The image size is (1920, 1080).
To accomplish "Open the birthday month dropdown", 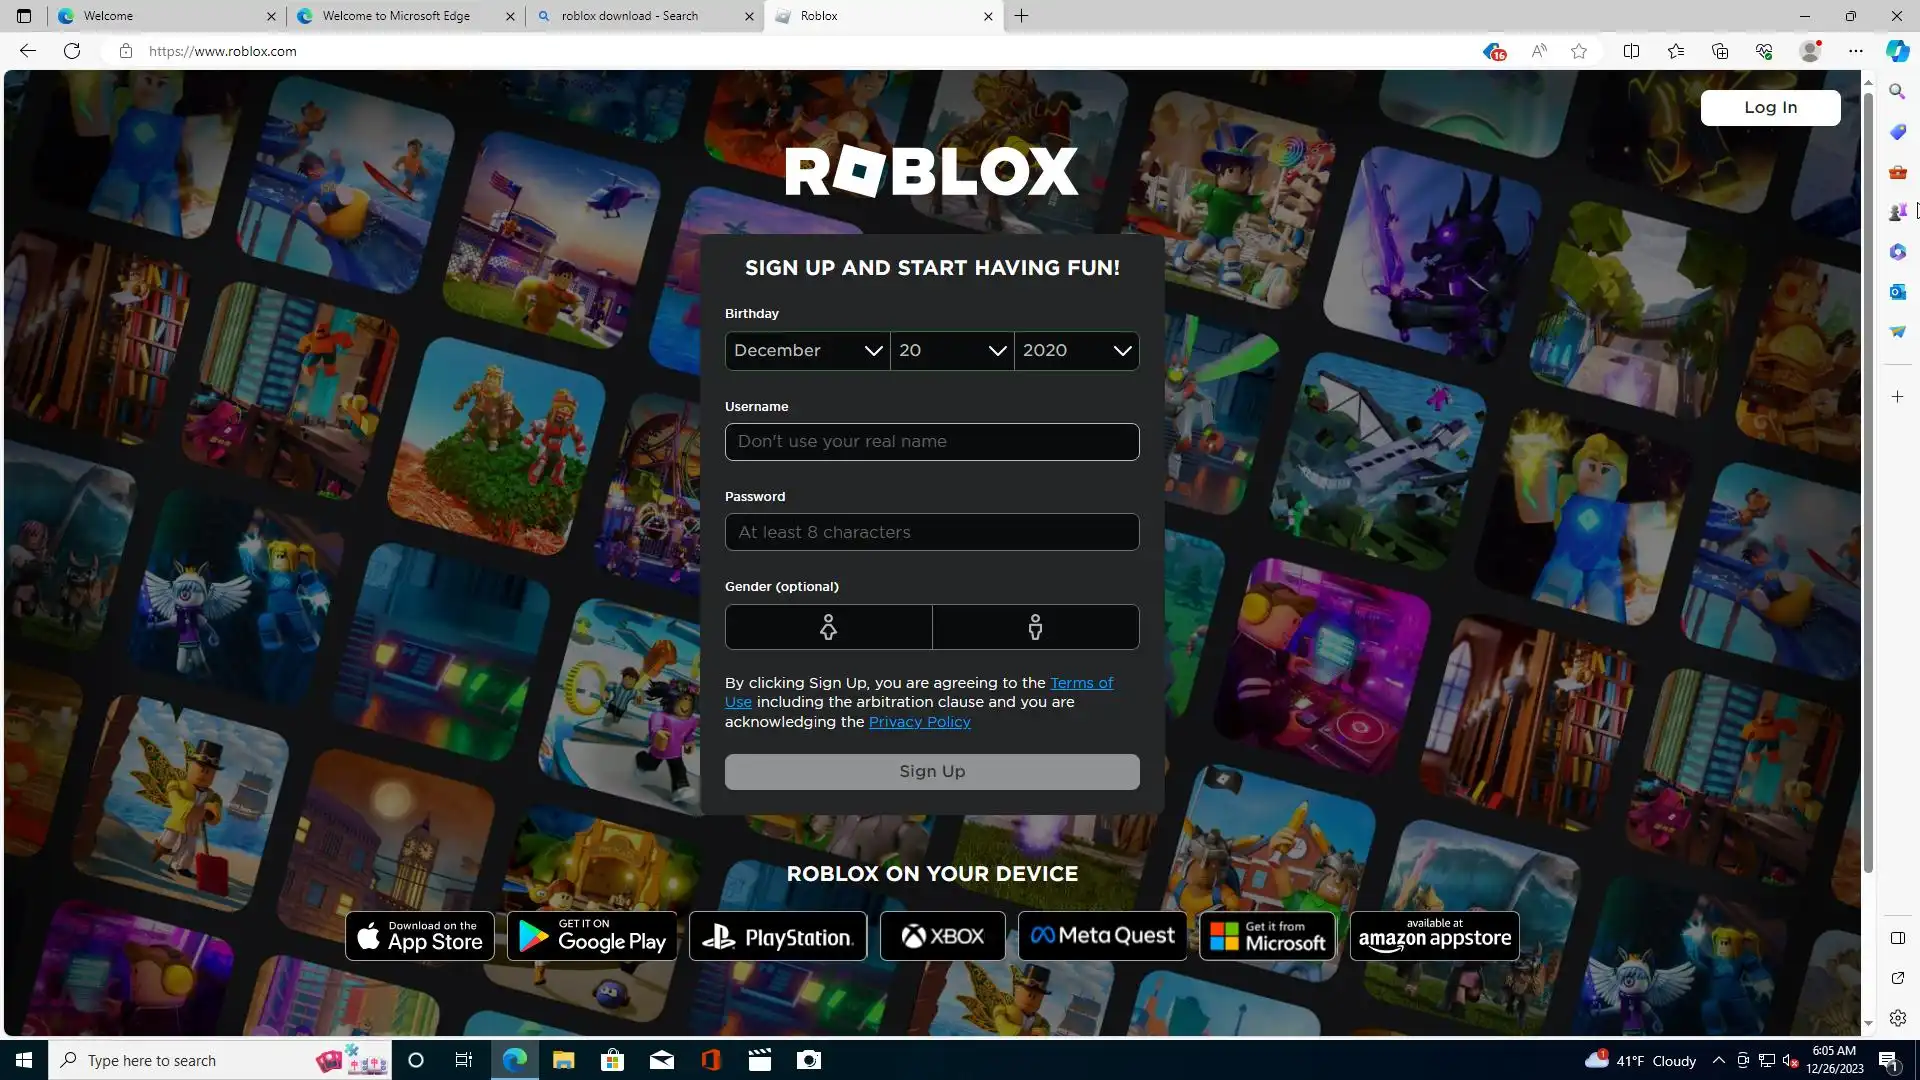I will [807, 351].
